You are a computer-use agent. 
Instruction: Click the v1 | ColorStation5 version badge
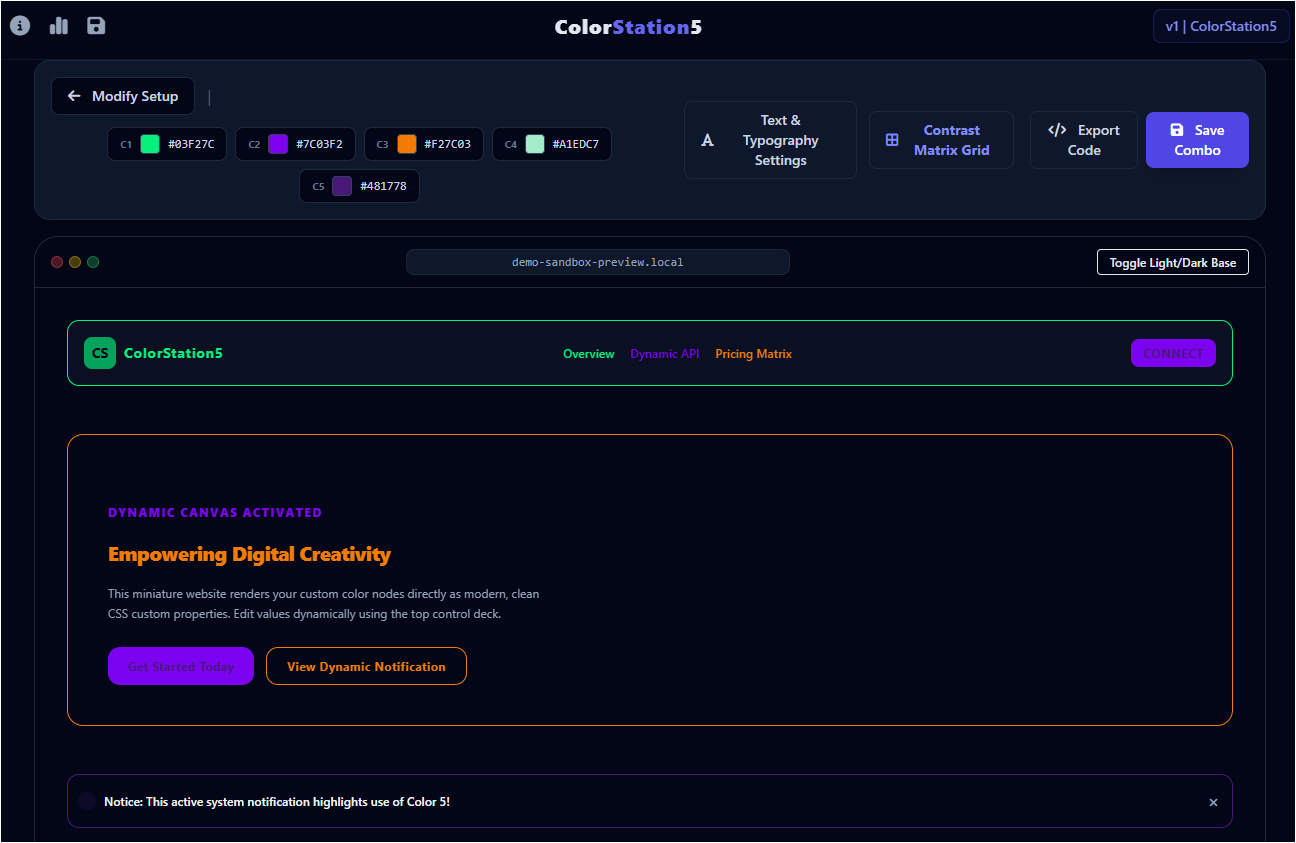(1221, 27)
